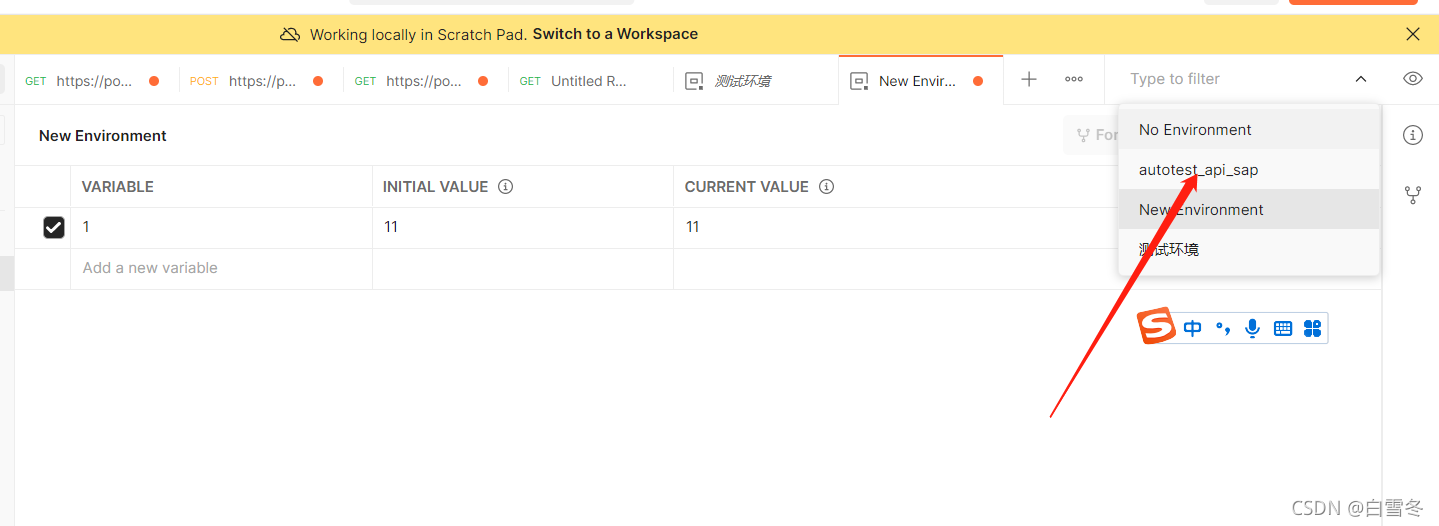
Task: Select 测试环境 in environment dropdown
Action: click(x=1249, y=250)
